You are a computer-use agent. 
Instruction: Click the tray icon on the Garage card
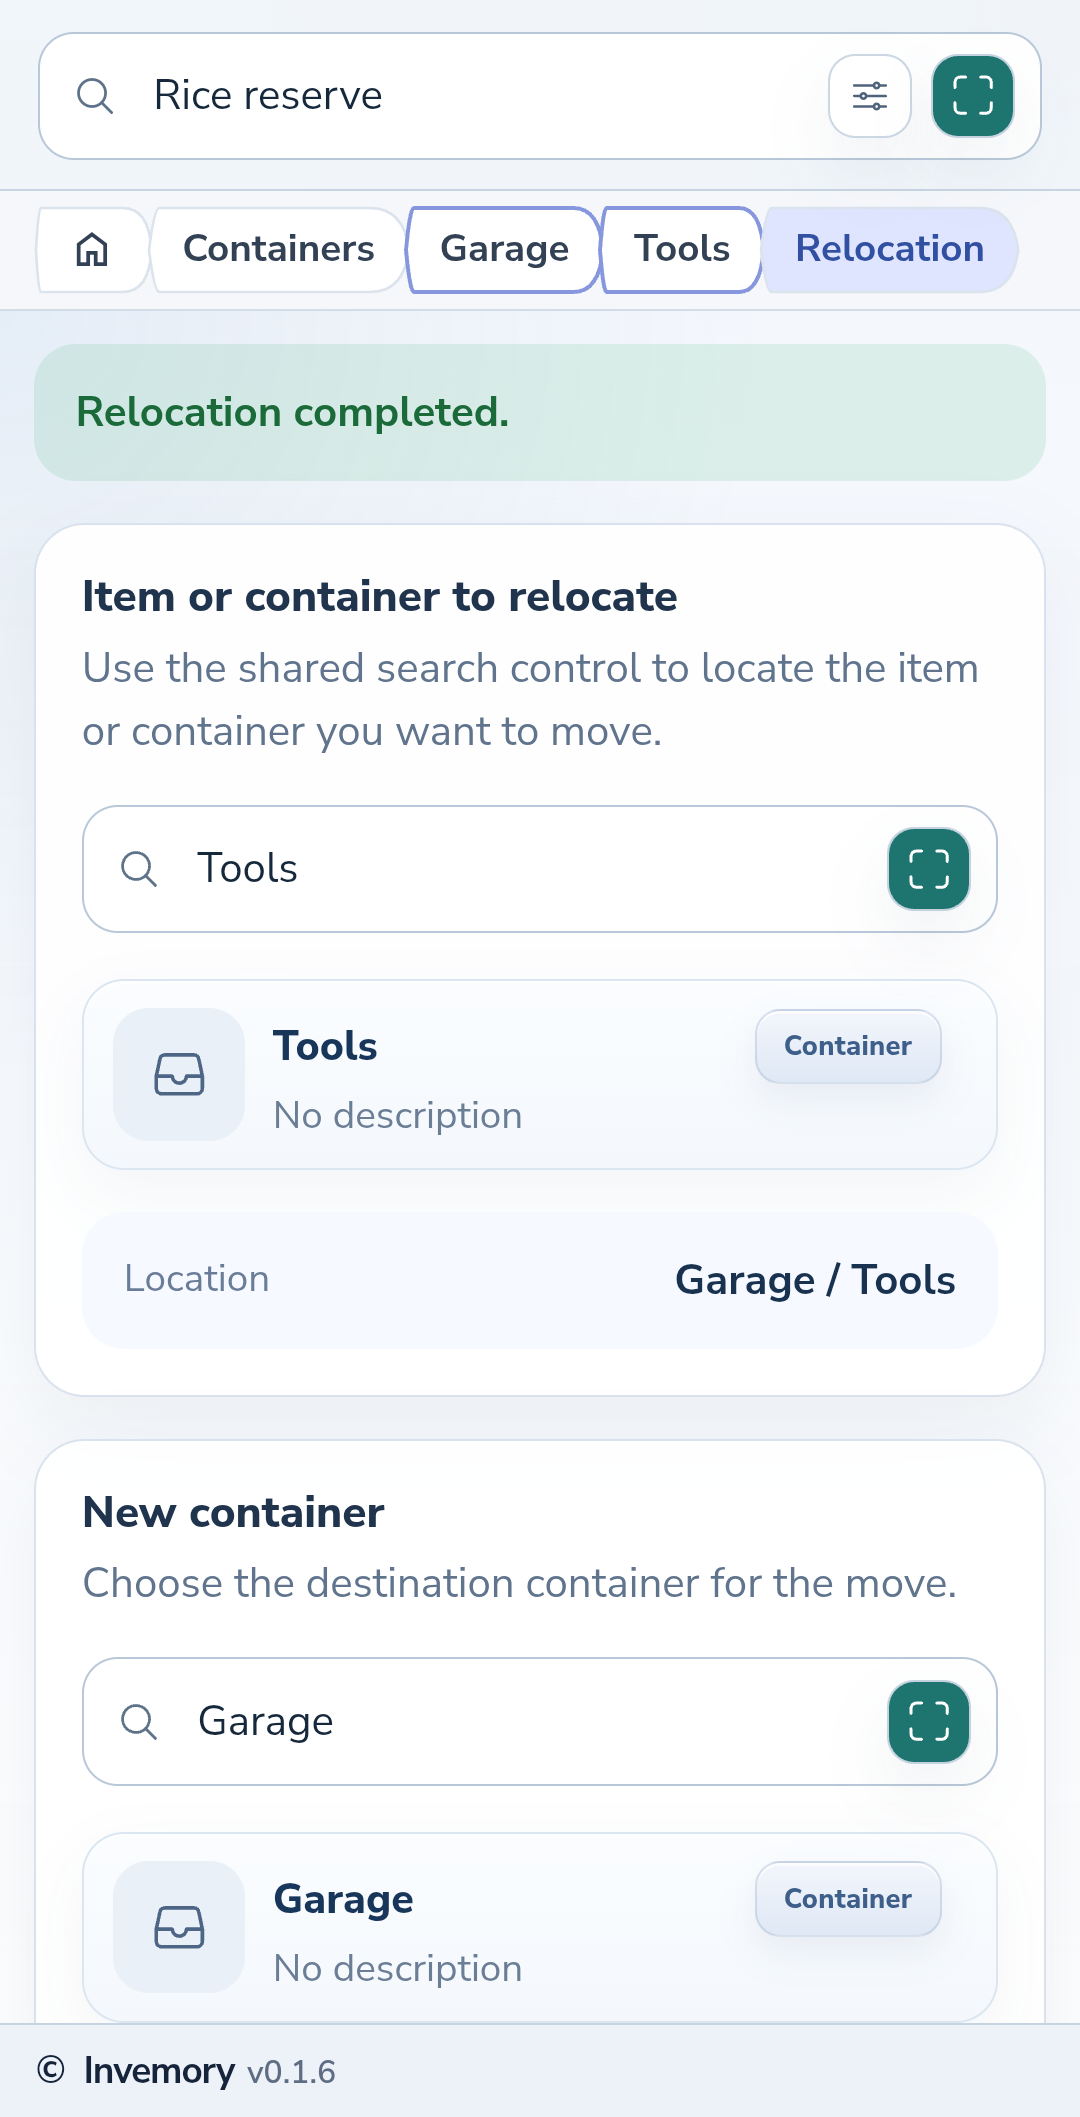point(179,1927)
